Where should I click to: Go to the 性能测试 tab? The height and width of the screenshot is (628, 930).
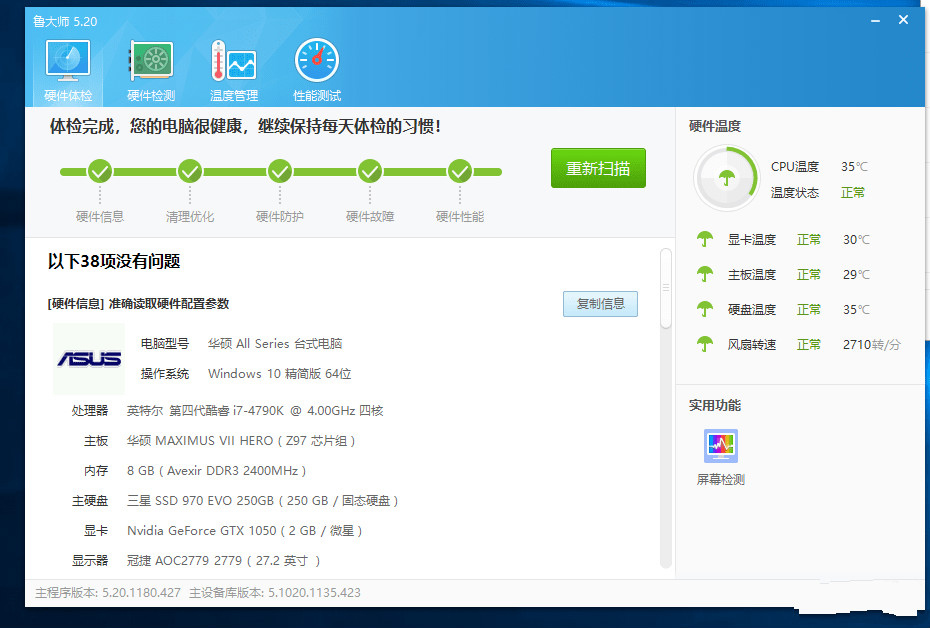[x=317, y=71]
